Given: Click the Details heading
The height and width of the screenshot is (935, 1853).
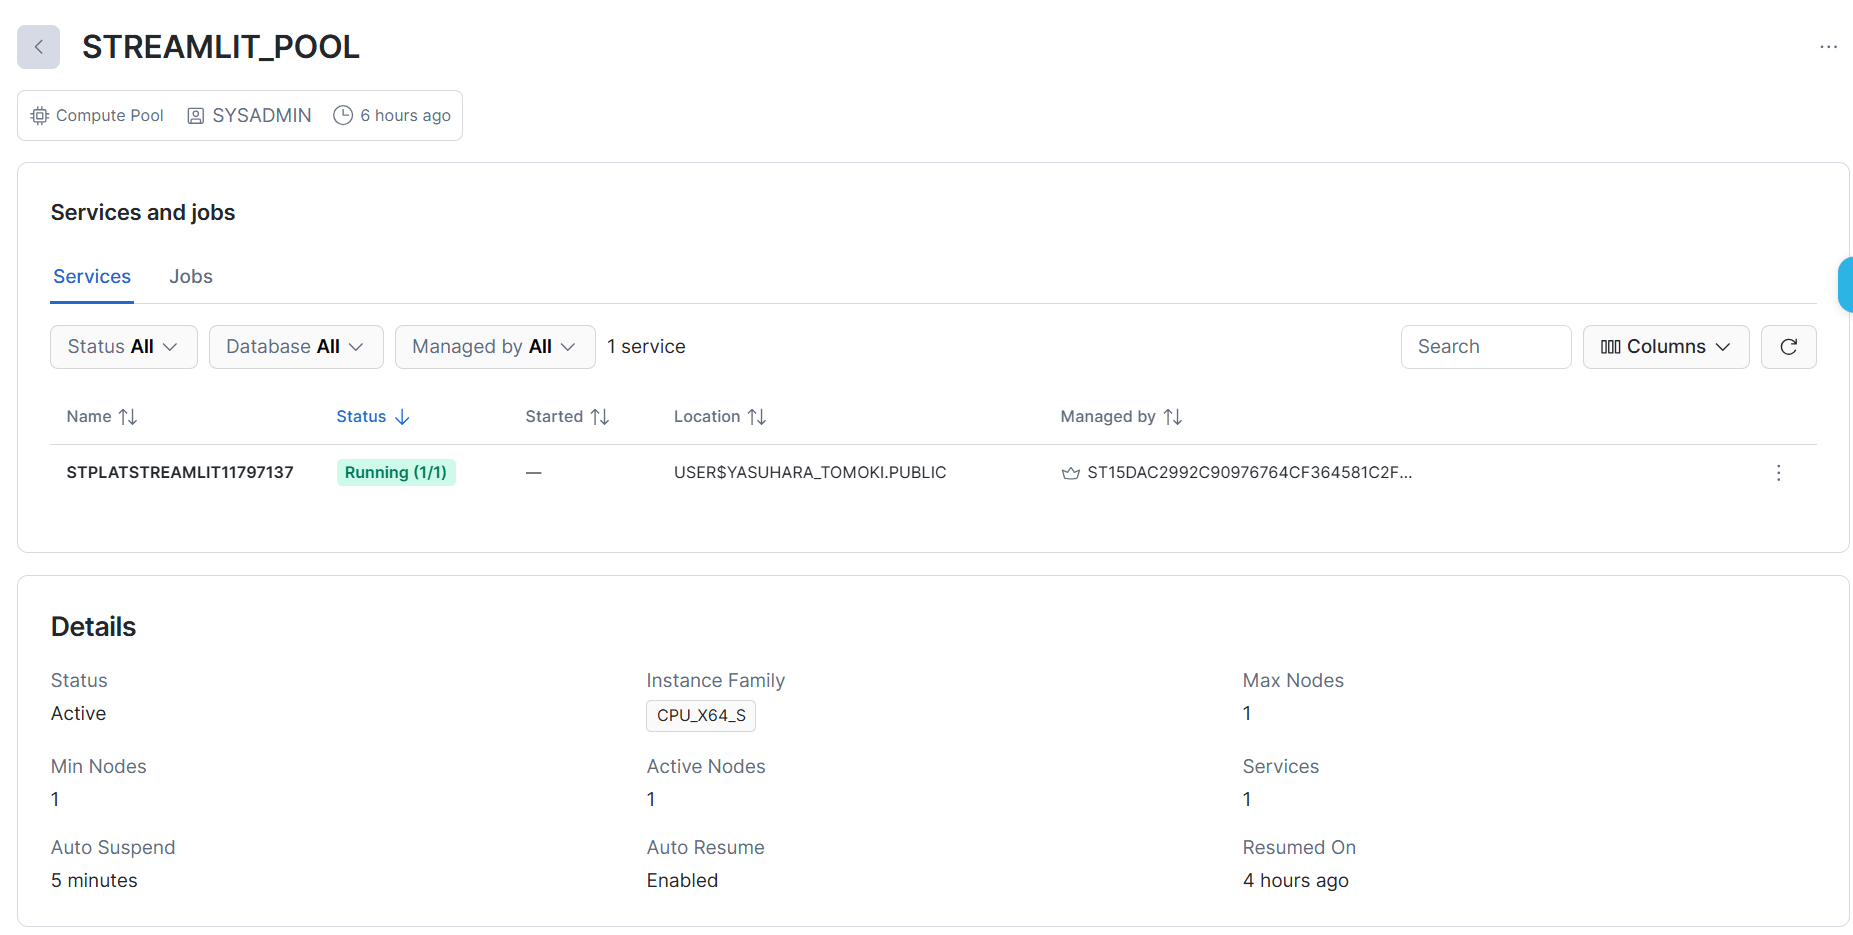Looking at the screenshot, I should (x=93, y=627).
